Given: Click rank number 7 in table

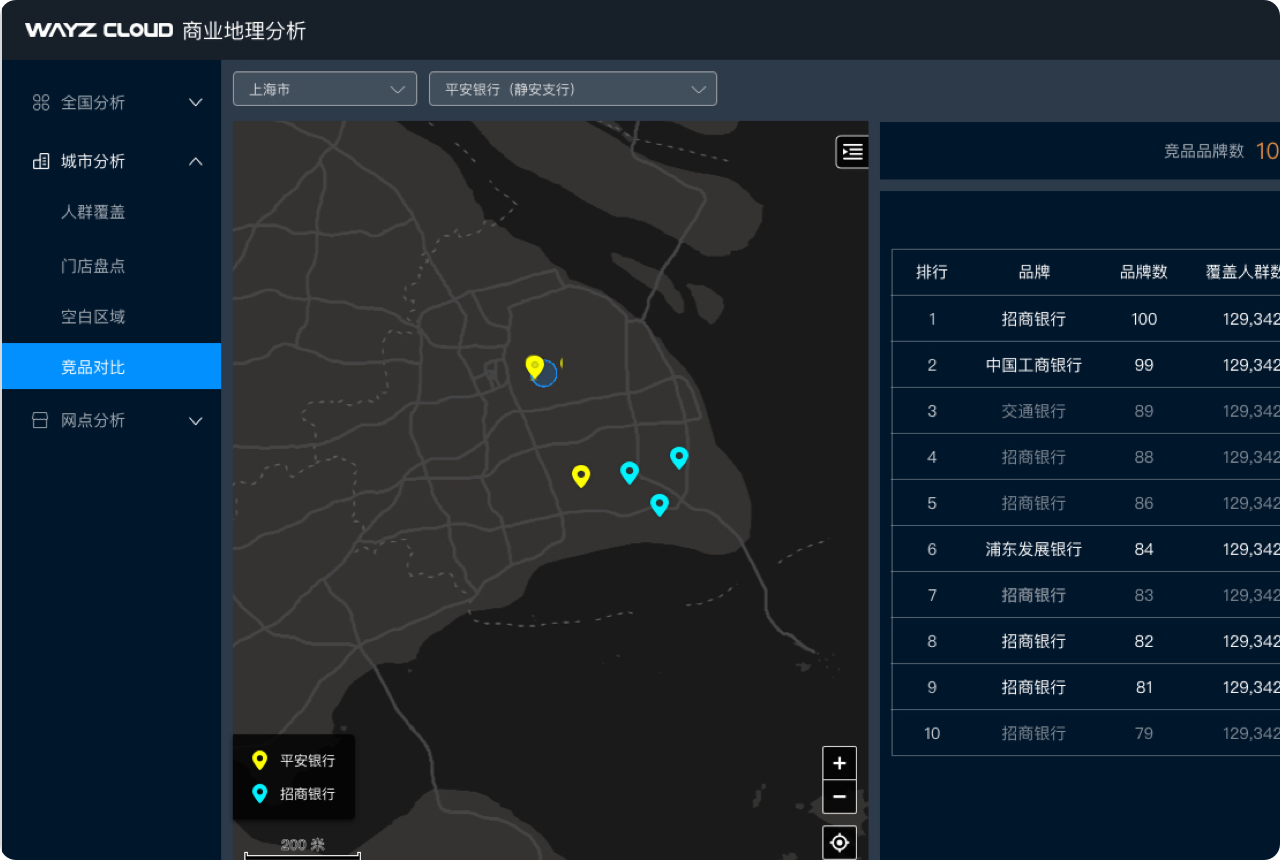Looking at the screenshot, I should tap(932, 595).
